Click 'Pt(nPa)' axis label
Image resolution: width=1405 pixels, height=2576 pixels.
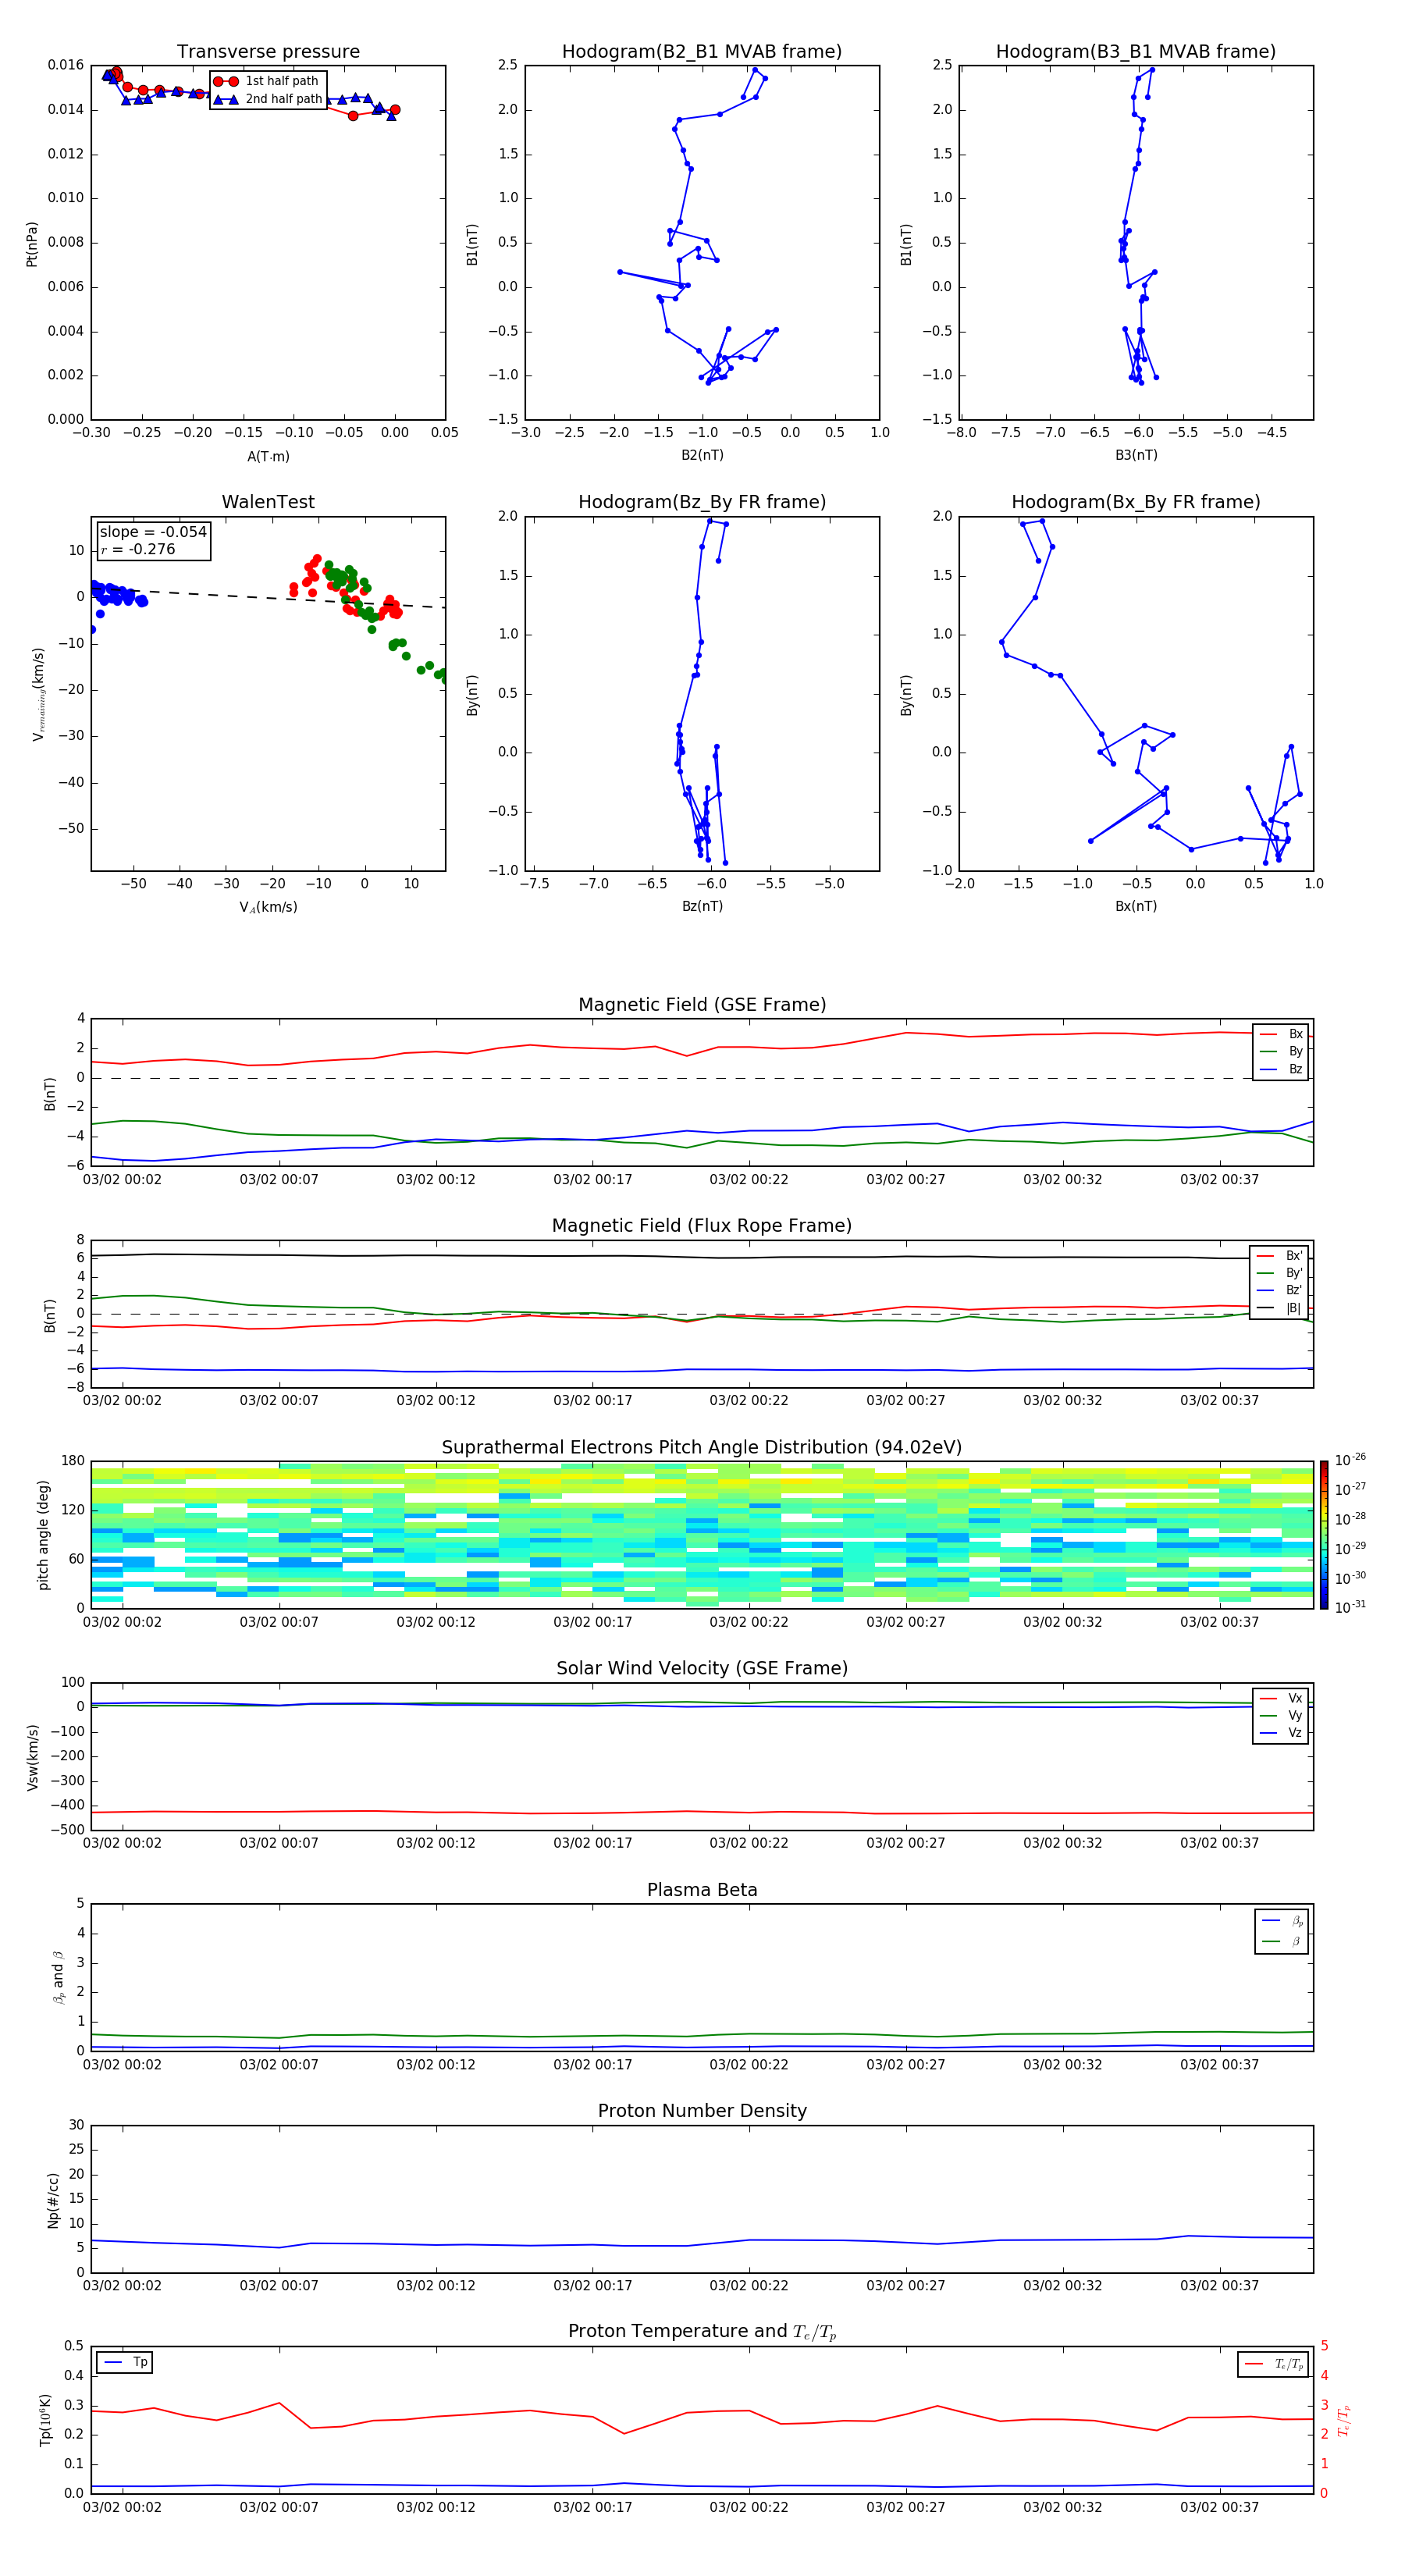pos(32,244)
